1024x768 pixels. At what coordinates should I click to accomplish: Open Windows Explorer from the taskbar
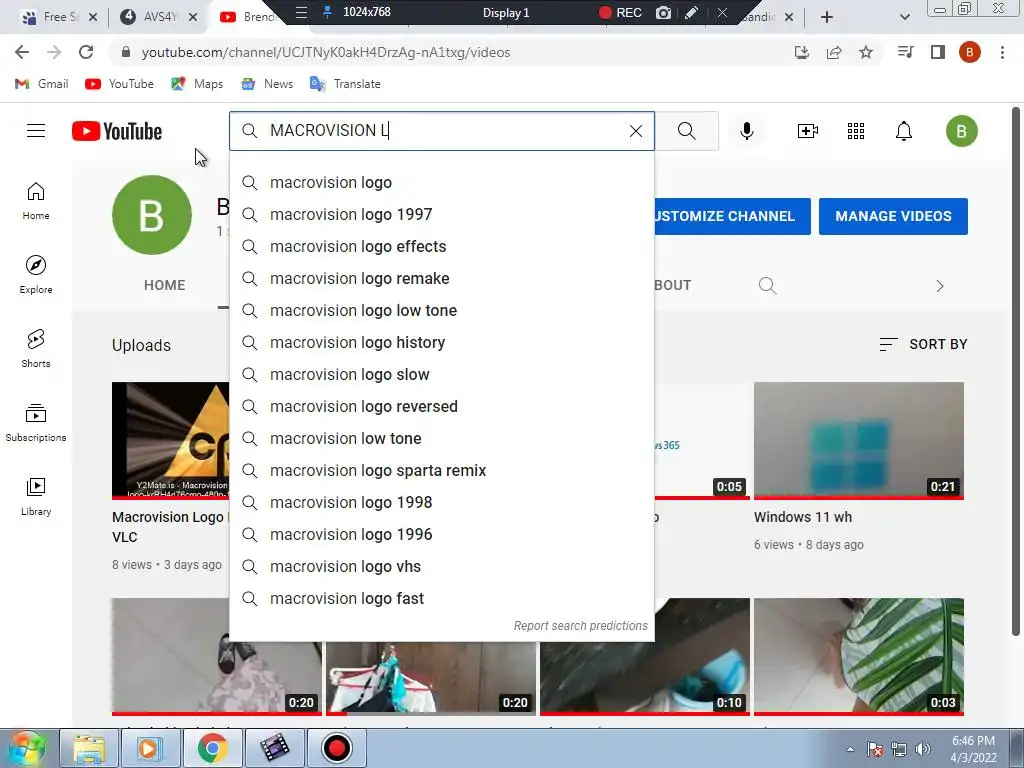(x=89, y=748)
